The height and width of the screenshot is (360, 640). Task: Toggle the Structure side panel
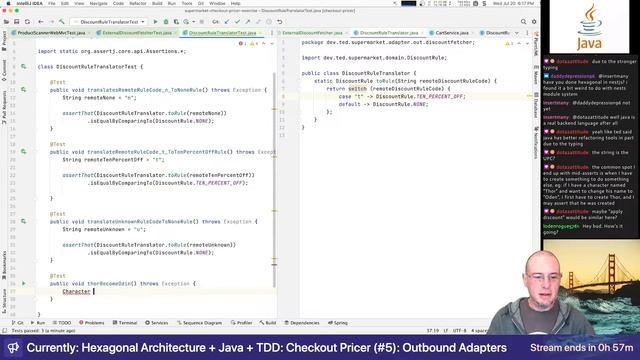(4, 300)
